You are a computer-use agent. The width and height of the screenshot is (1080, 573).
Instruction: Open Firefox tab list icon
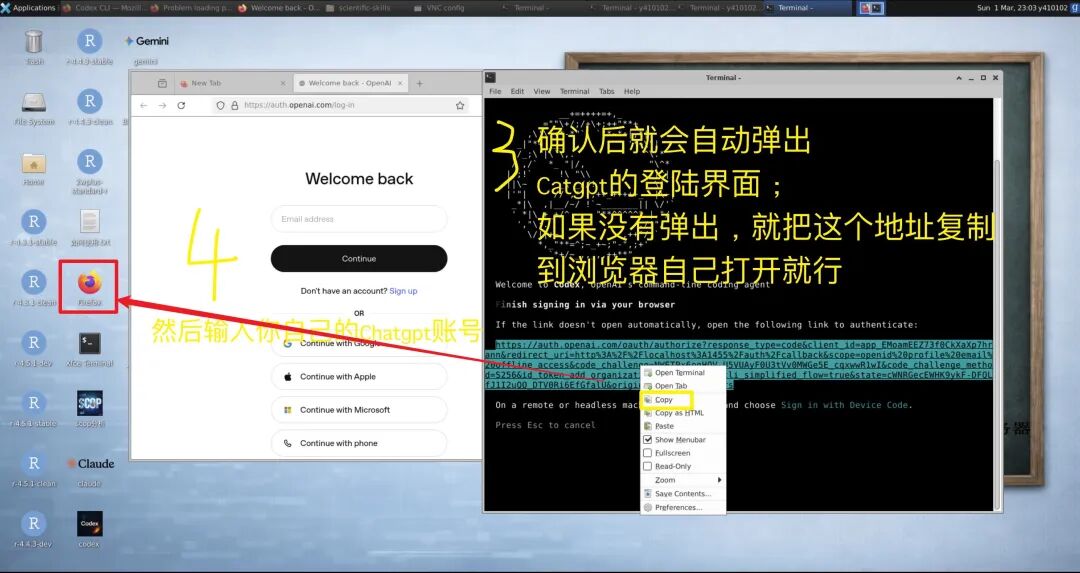point(162,83)
